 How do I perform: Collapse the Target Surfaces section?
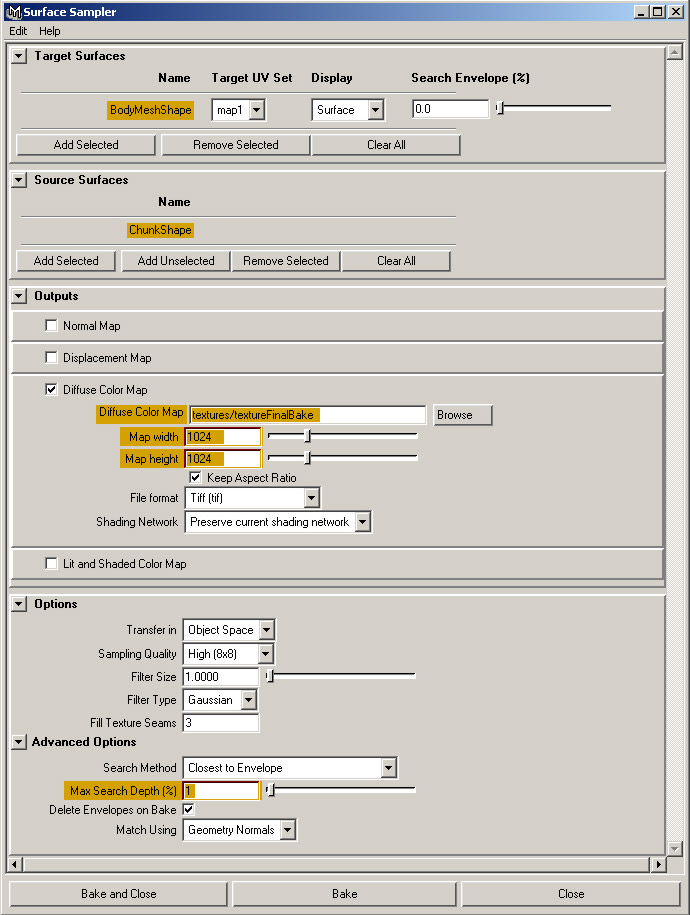point(19,56)
